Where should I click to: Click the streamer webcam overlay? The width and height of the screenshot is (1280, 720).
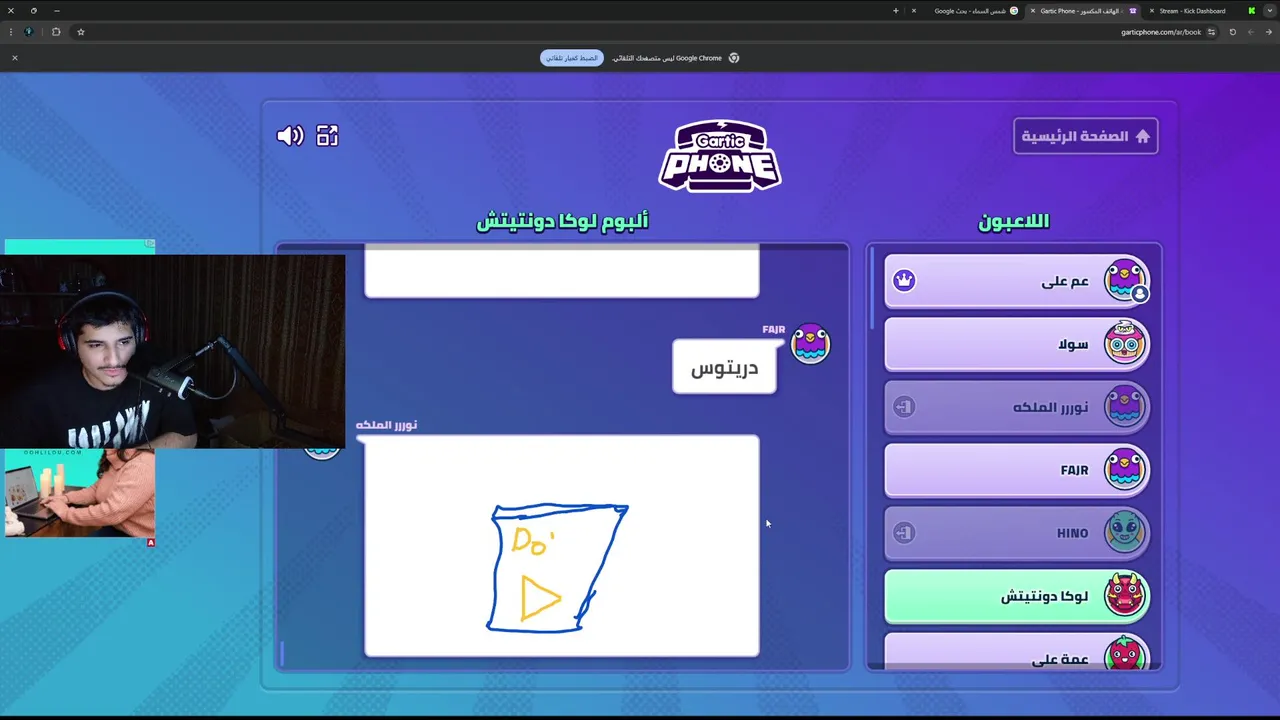[x=172, y=351]
